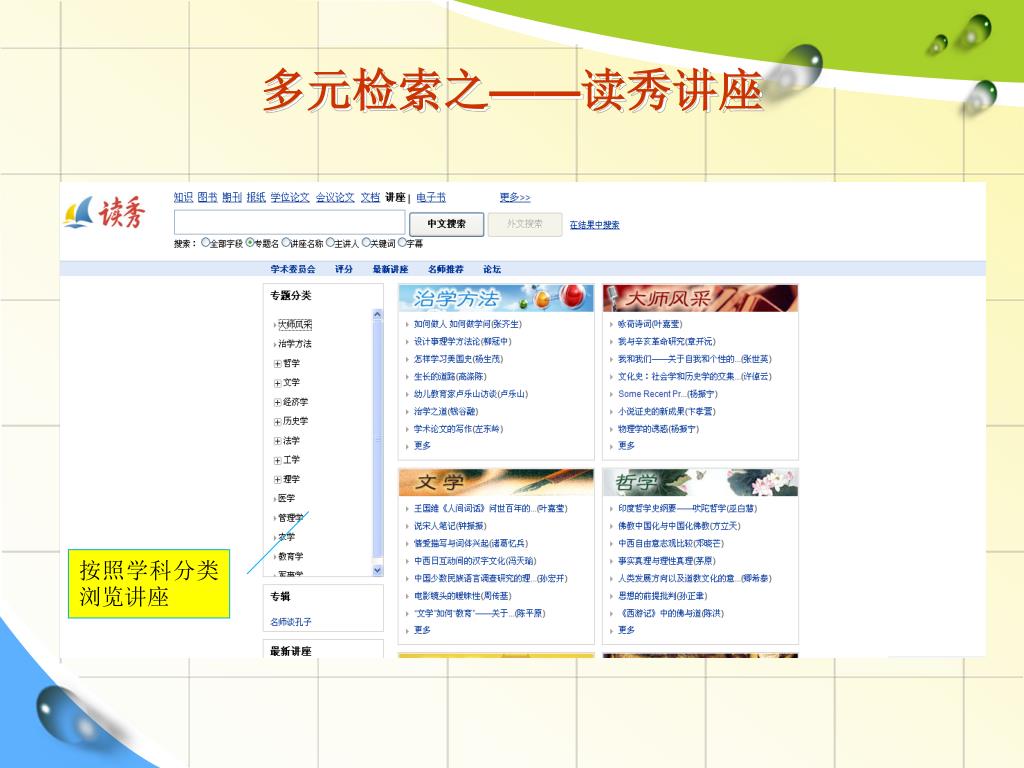Expand the 法学 category plus box
Viewport: 1024px width, 768px height.
(x=278, y=441)
